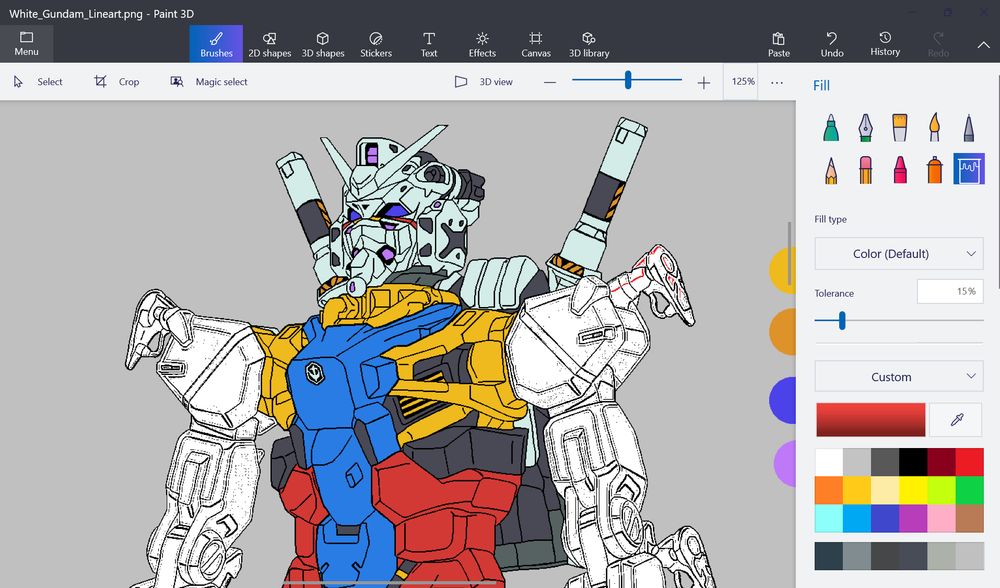The width and height of the screenshot is (1000, 588).
Task: Zoom out with the minus button
Action: pyautogui.click(x=550, y=82)
